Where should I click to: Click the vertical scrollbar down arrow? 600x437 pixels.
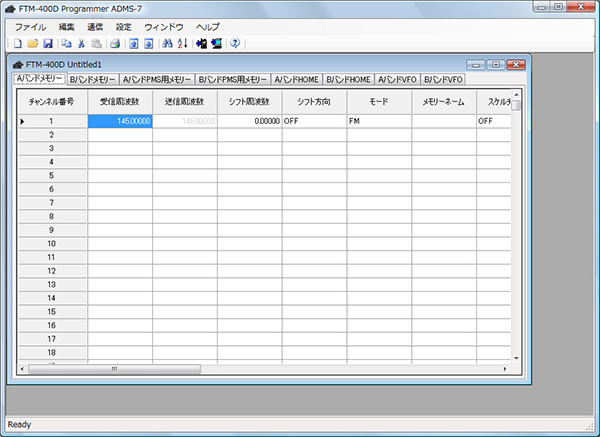click(x=517, y=357)
